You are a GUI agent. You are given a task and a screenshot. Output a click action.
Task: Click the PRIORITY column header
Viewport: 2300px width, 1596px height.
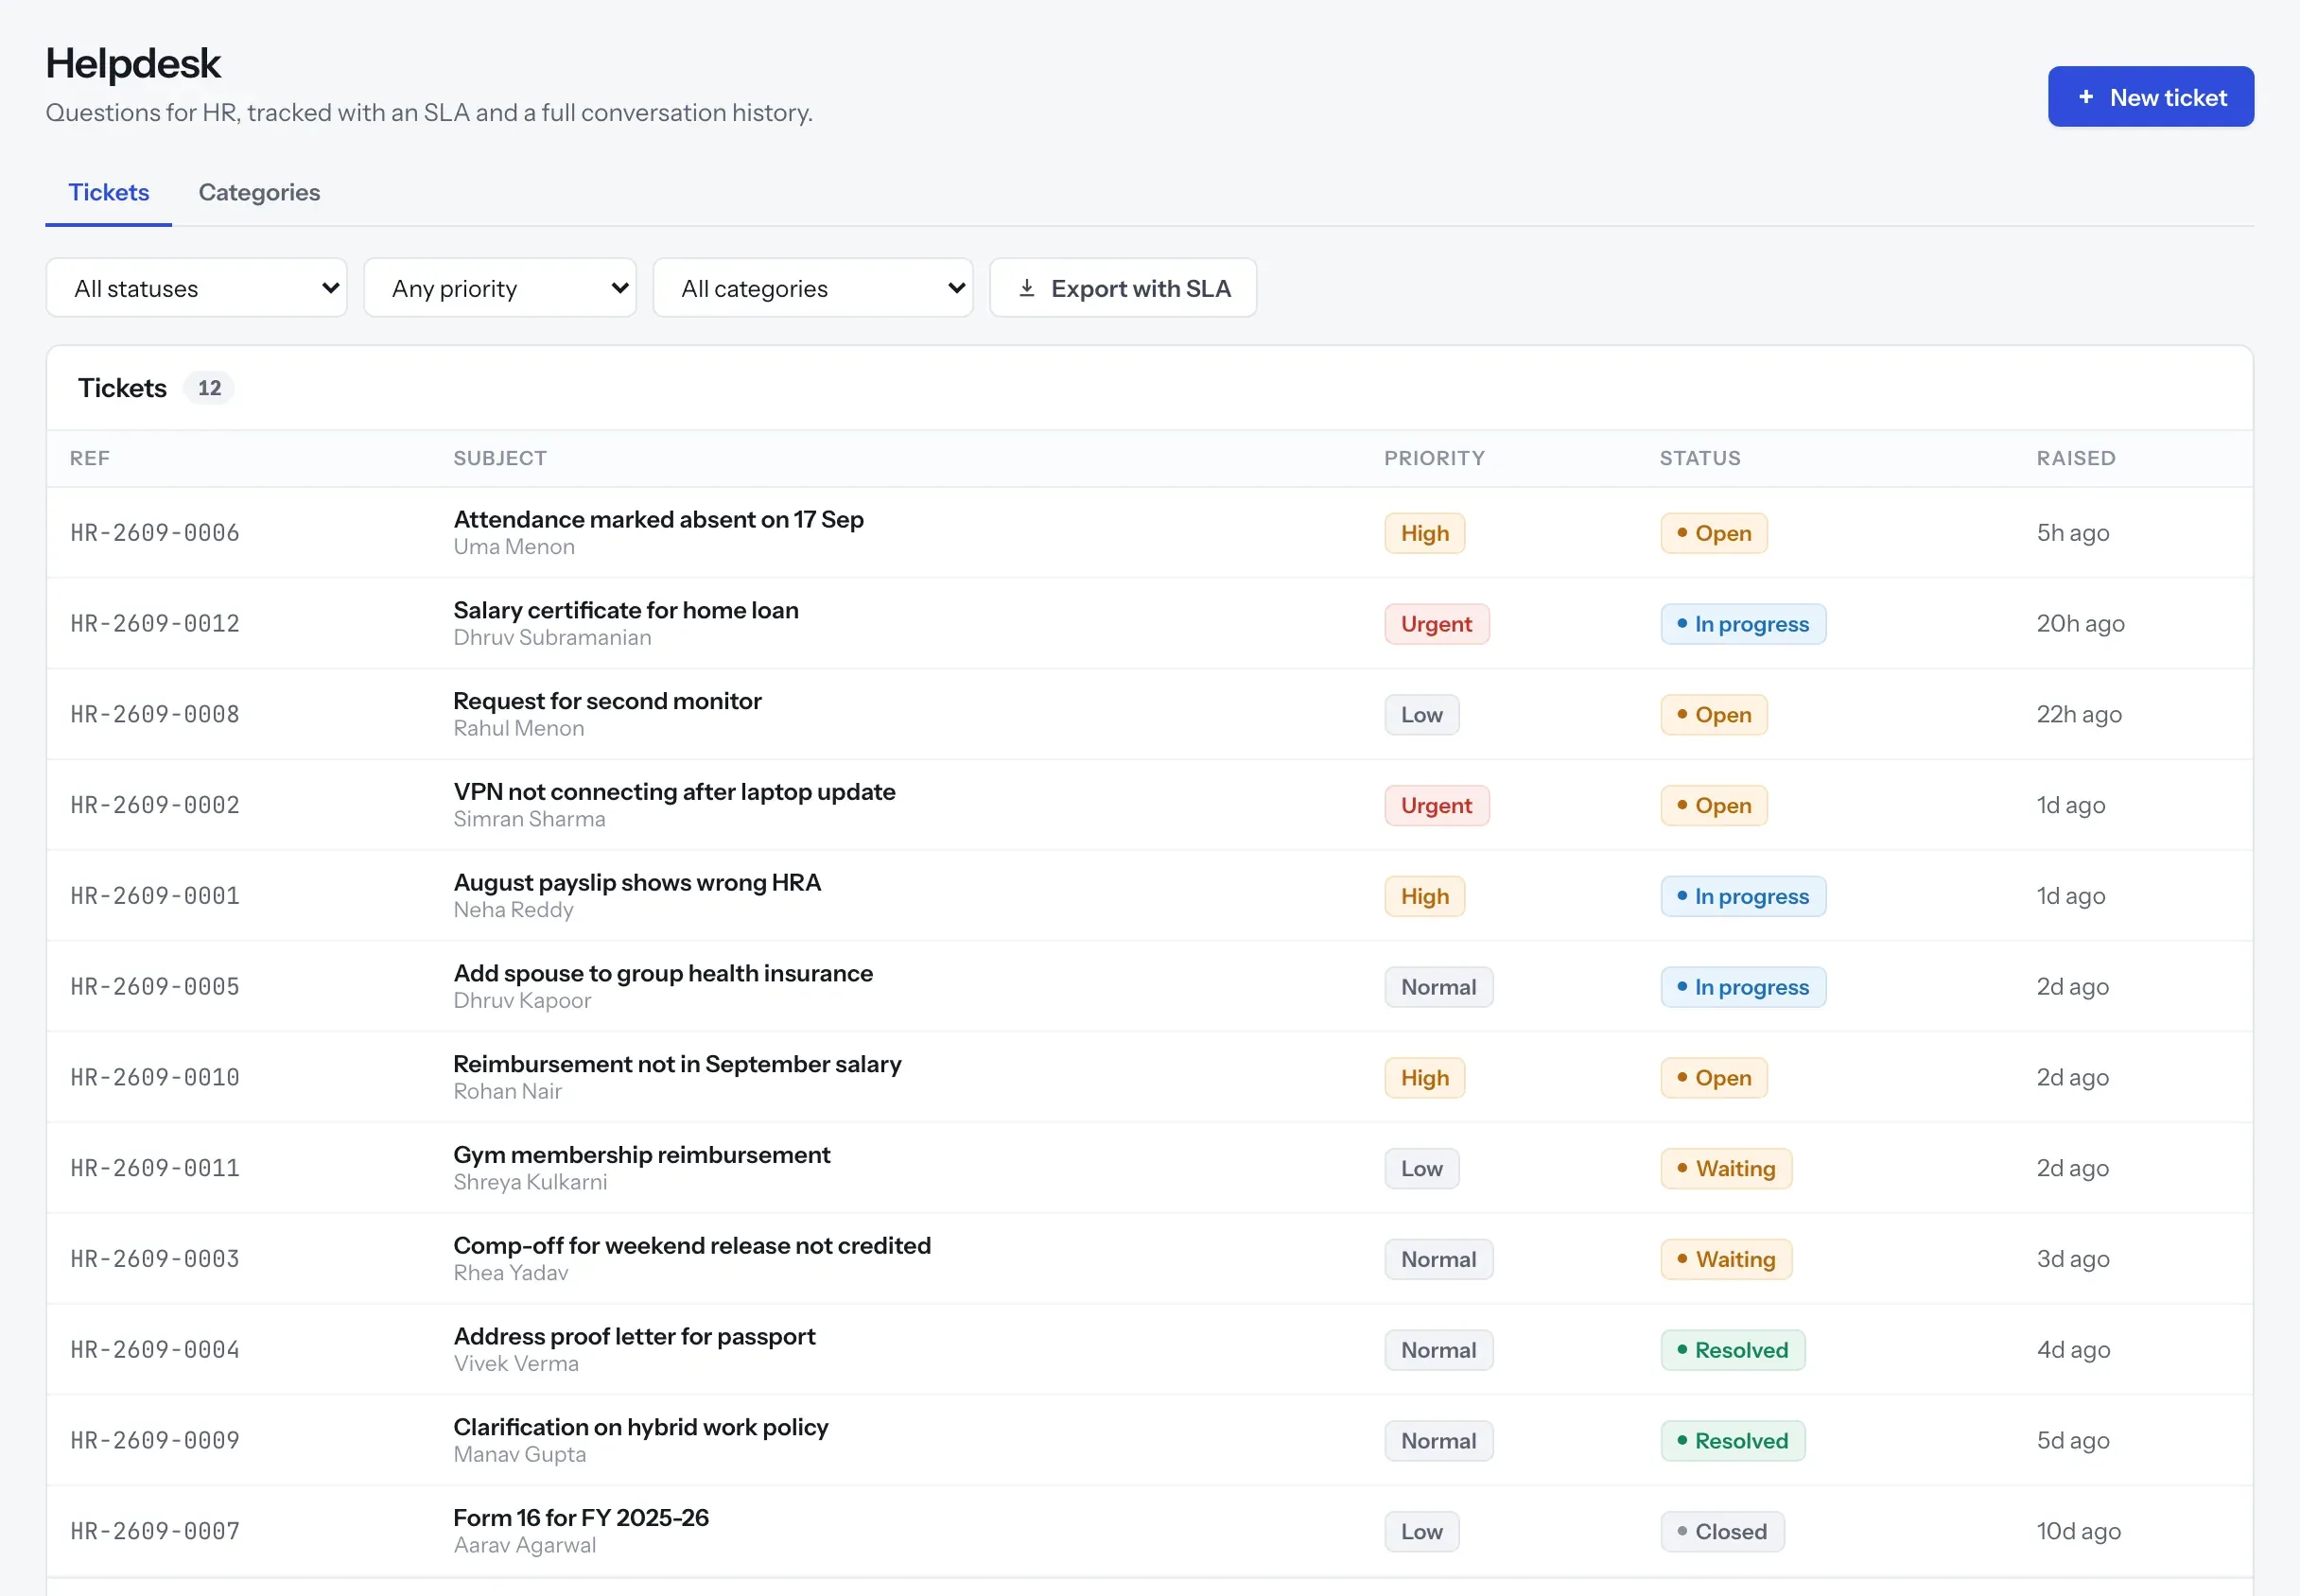[x=1434, y=458]
